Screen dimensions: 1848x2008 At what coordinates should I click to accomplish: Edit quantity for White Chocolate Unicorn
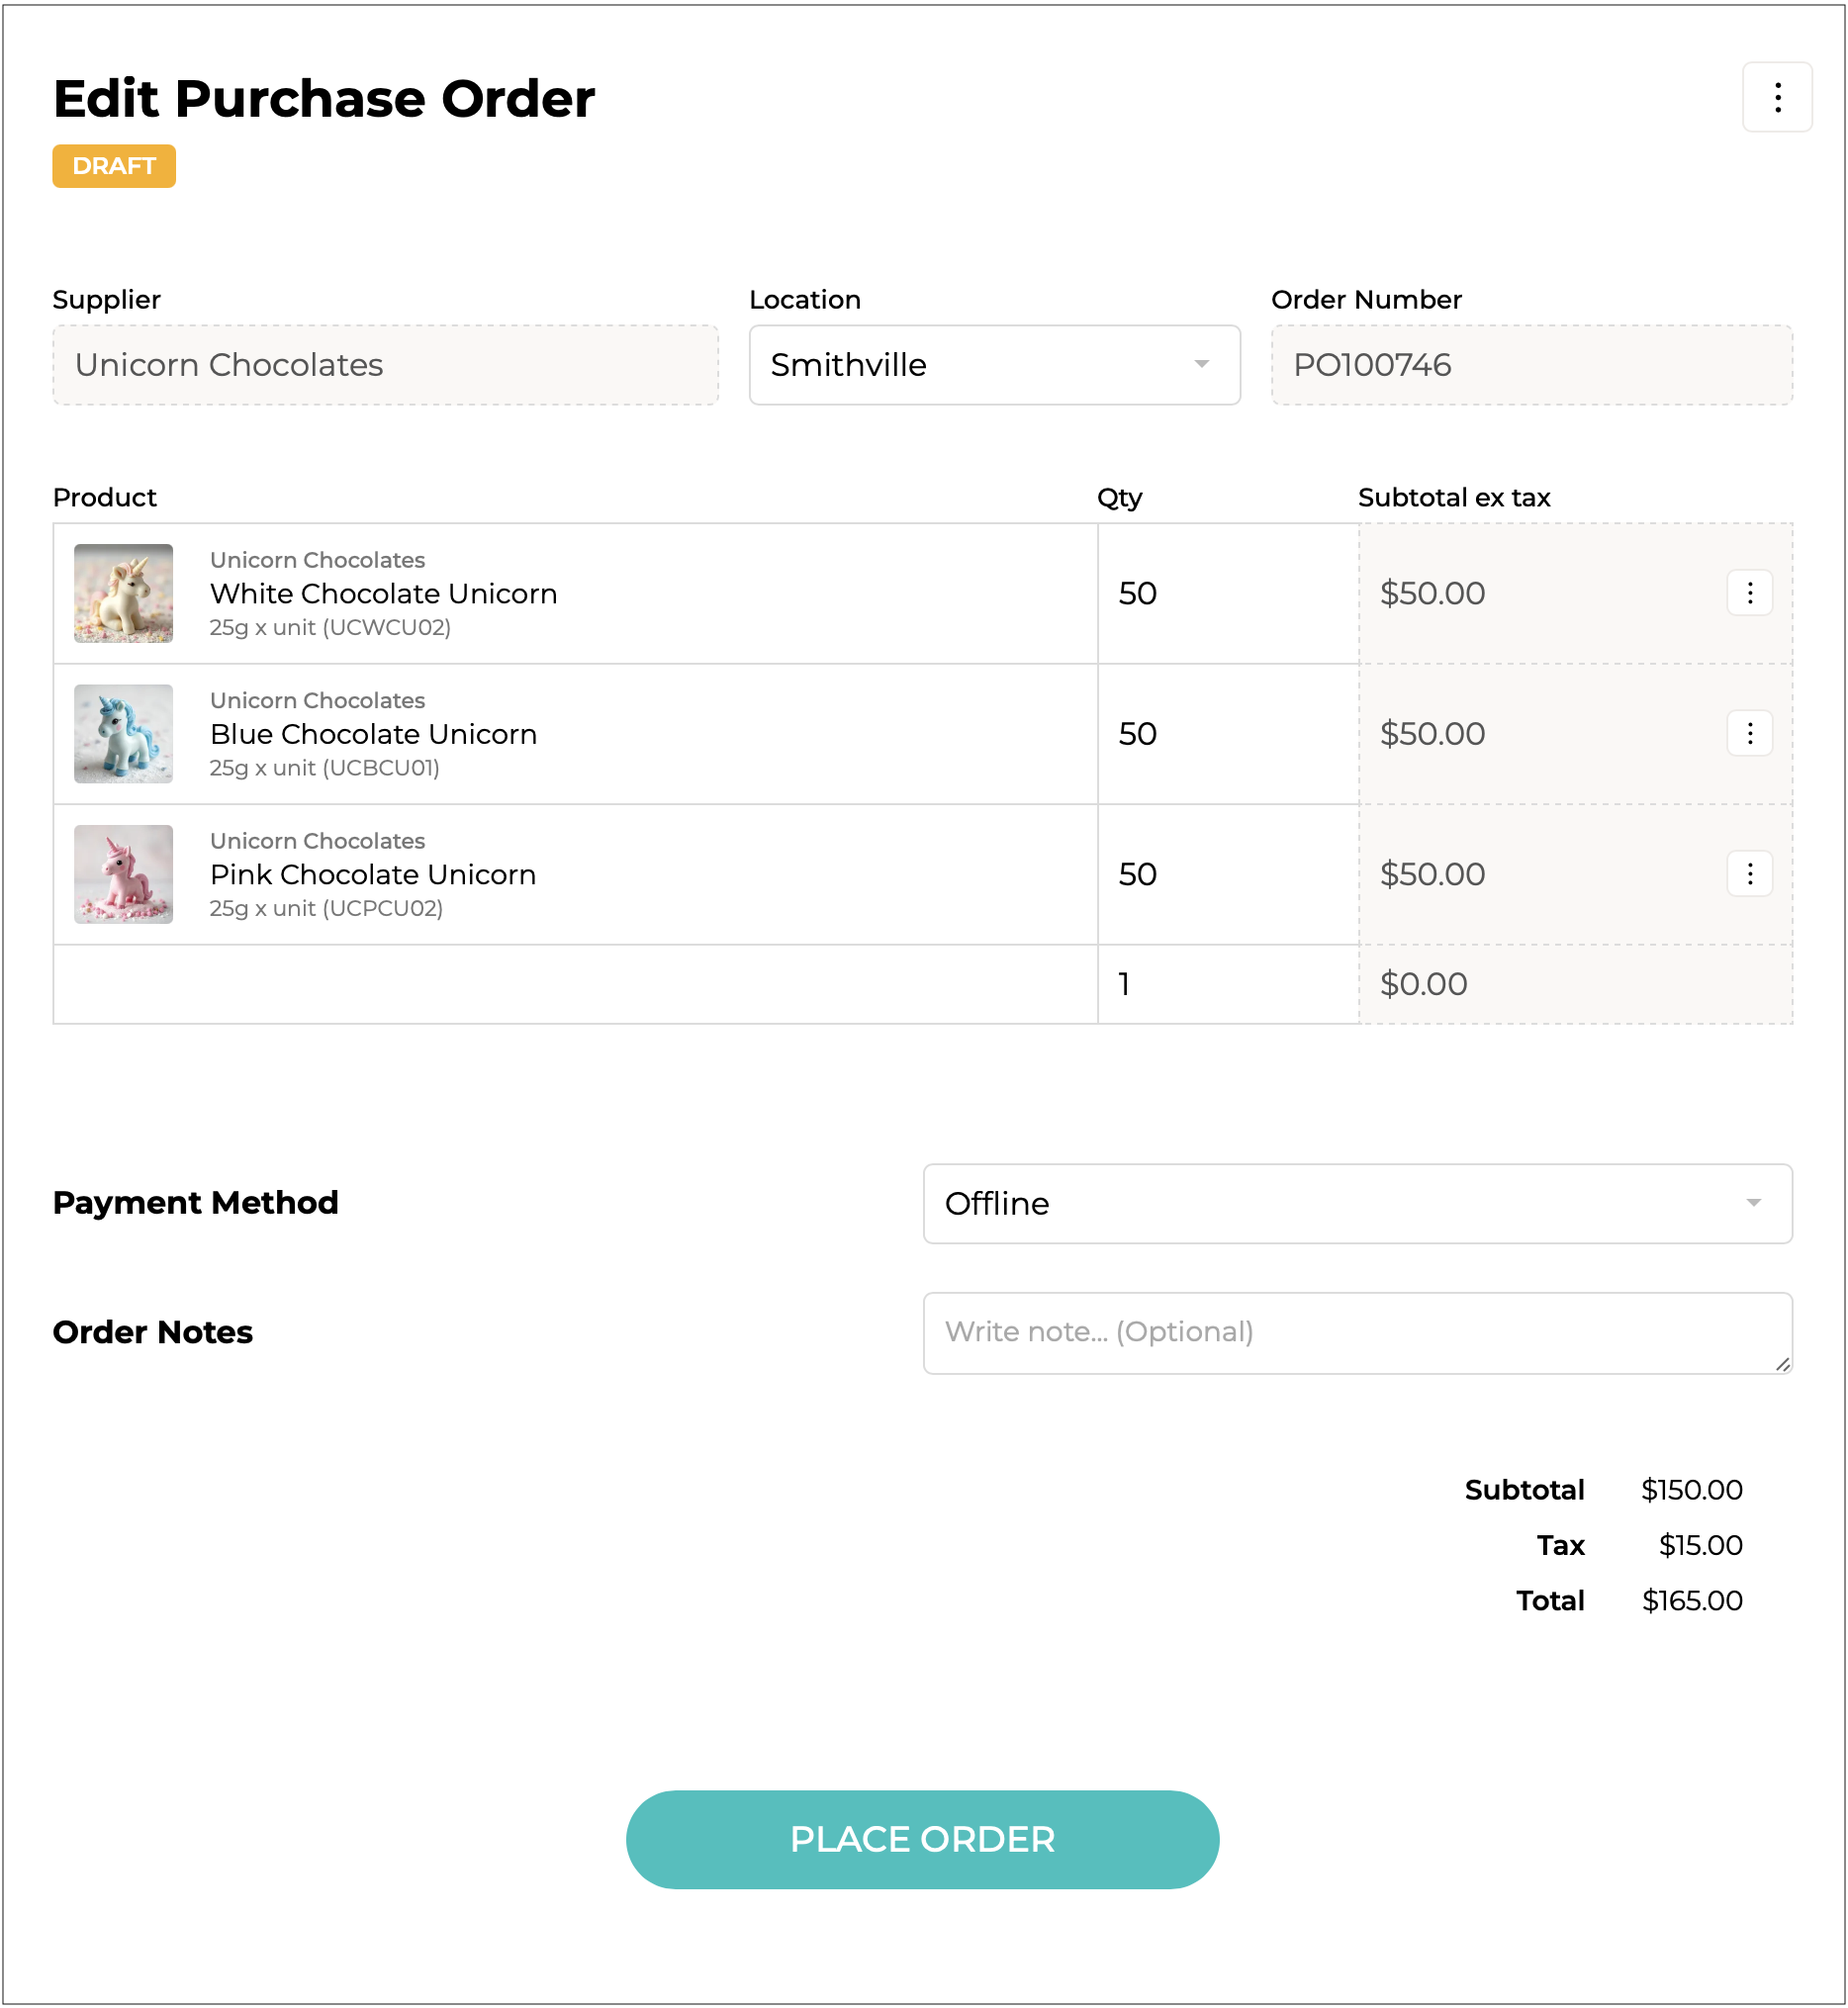tap(1227, 593)
